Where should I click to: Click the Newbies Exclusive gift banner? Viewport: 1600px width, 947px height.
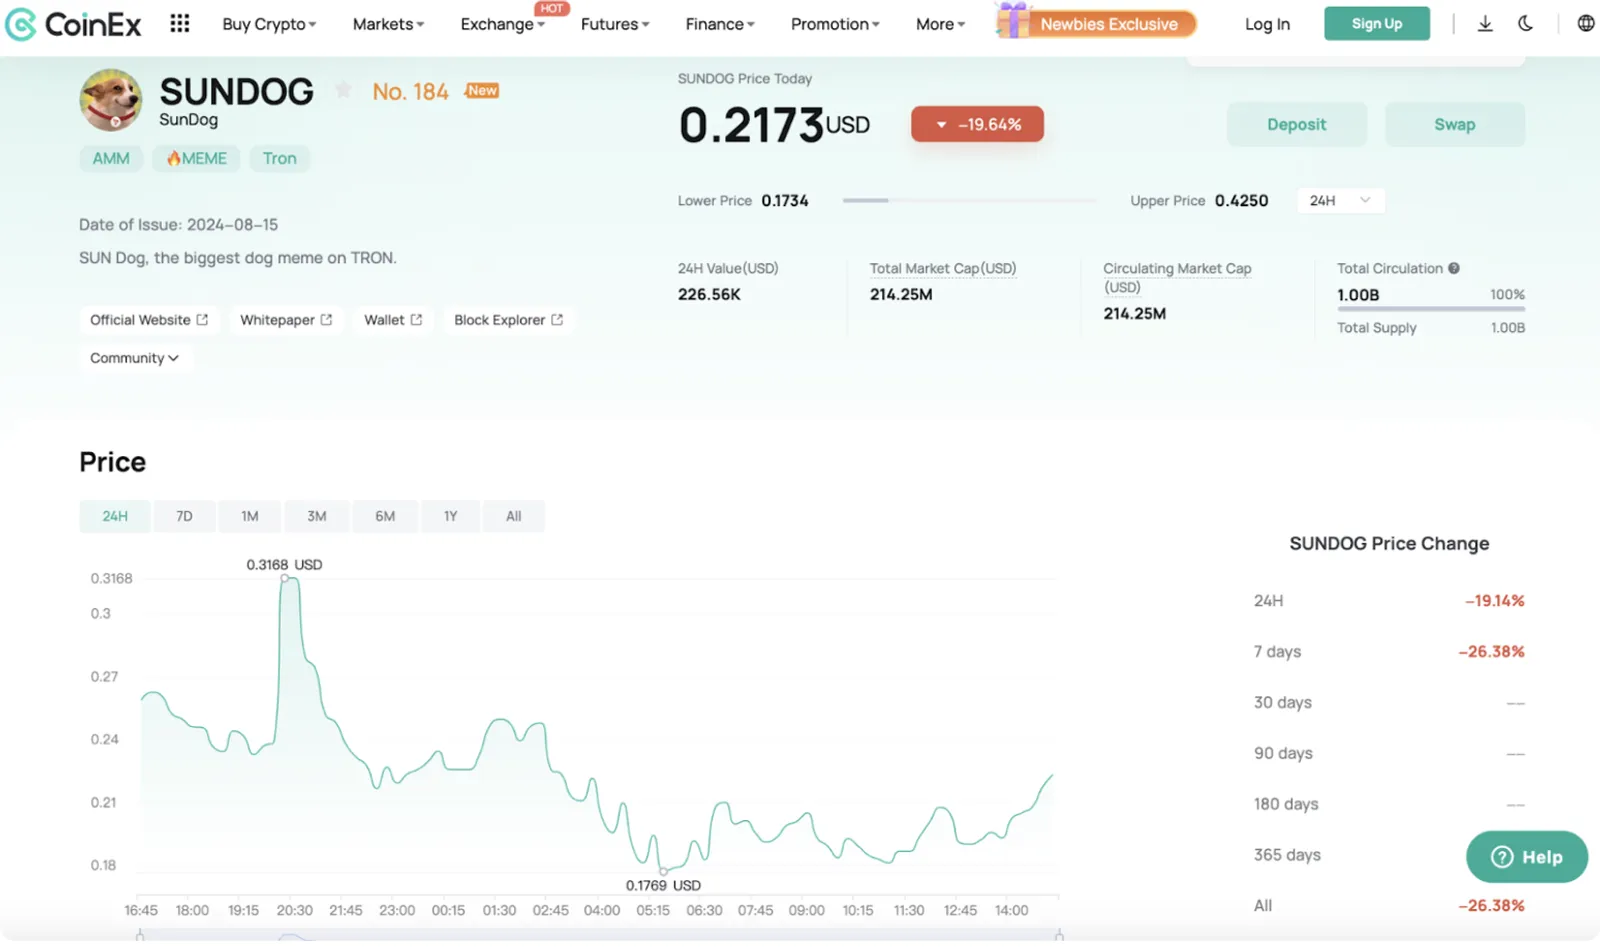point(1096,22)
